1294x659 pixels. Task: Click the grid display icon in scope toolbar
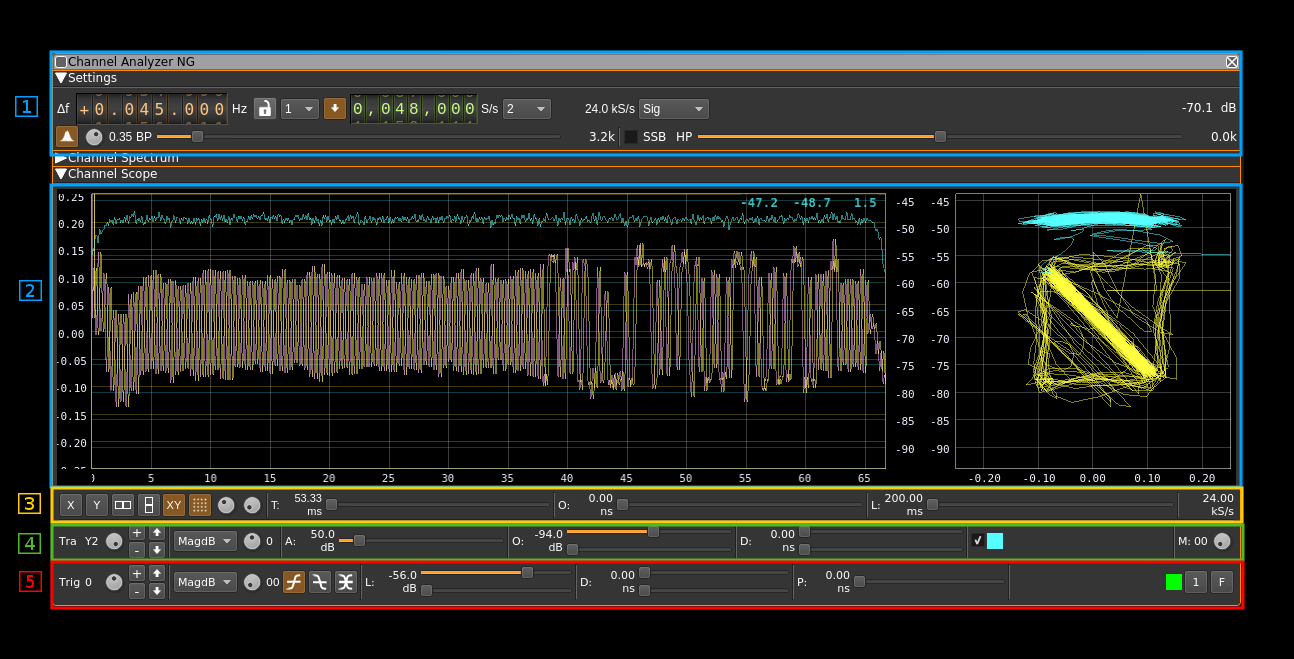point(200,505)
